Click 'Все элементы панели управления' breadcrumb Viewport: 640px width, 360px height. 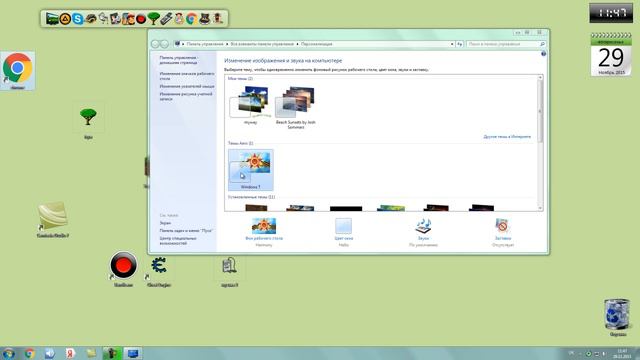pos(262,44)
